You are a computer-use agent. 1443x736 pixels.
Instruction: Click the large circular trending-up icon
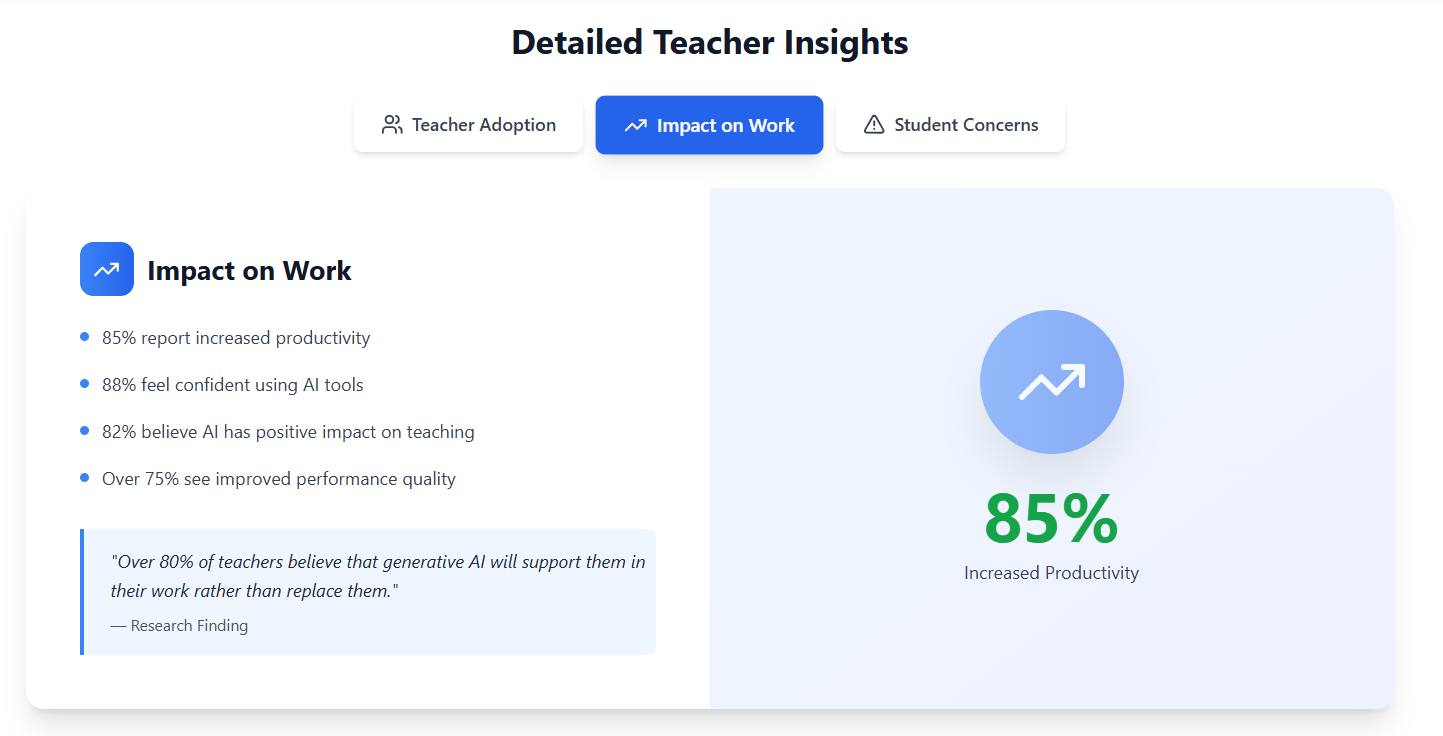(1051, 382)
